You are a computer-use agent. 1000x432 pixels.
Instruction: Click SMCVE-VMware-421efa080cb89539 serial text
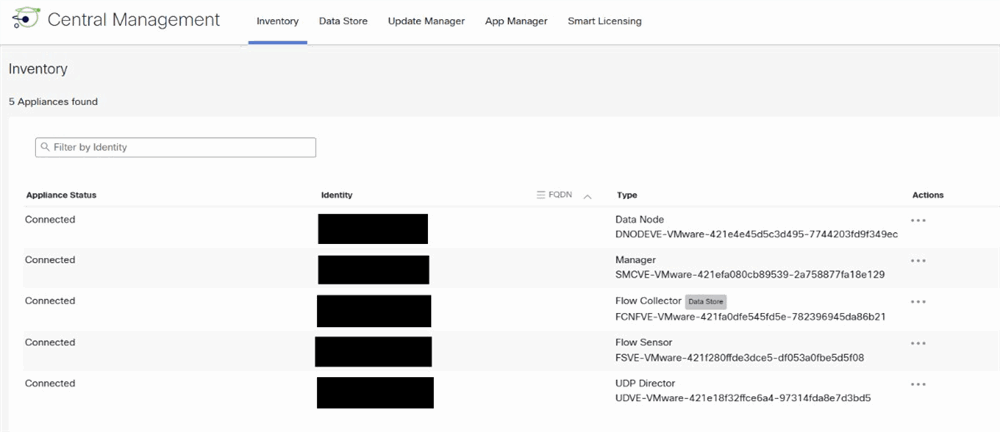tap(750, 274)
